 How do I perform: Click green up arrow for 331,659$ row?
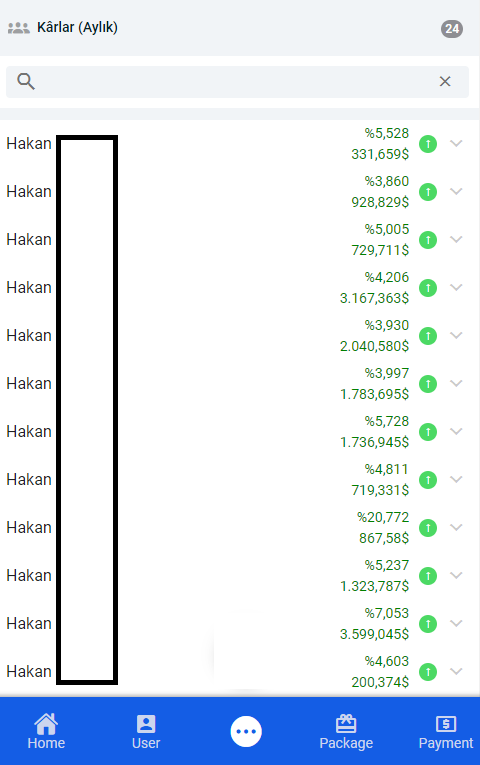point(428,144)
